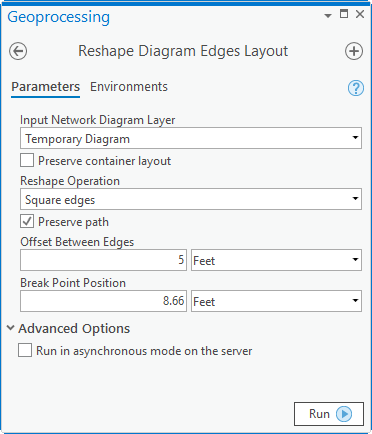The height and width of the screenshot is (434, 372).
Task: Click the Geoprocessing pane title
Action: pos(59,17)
